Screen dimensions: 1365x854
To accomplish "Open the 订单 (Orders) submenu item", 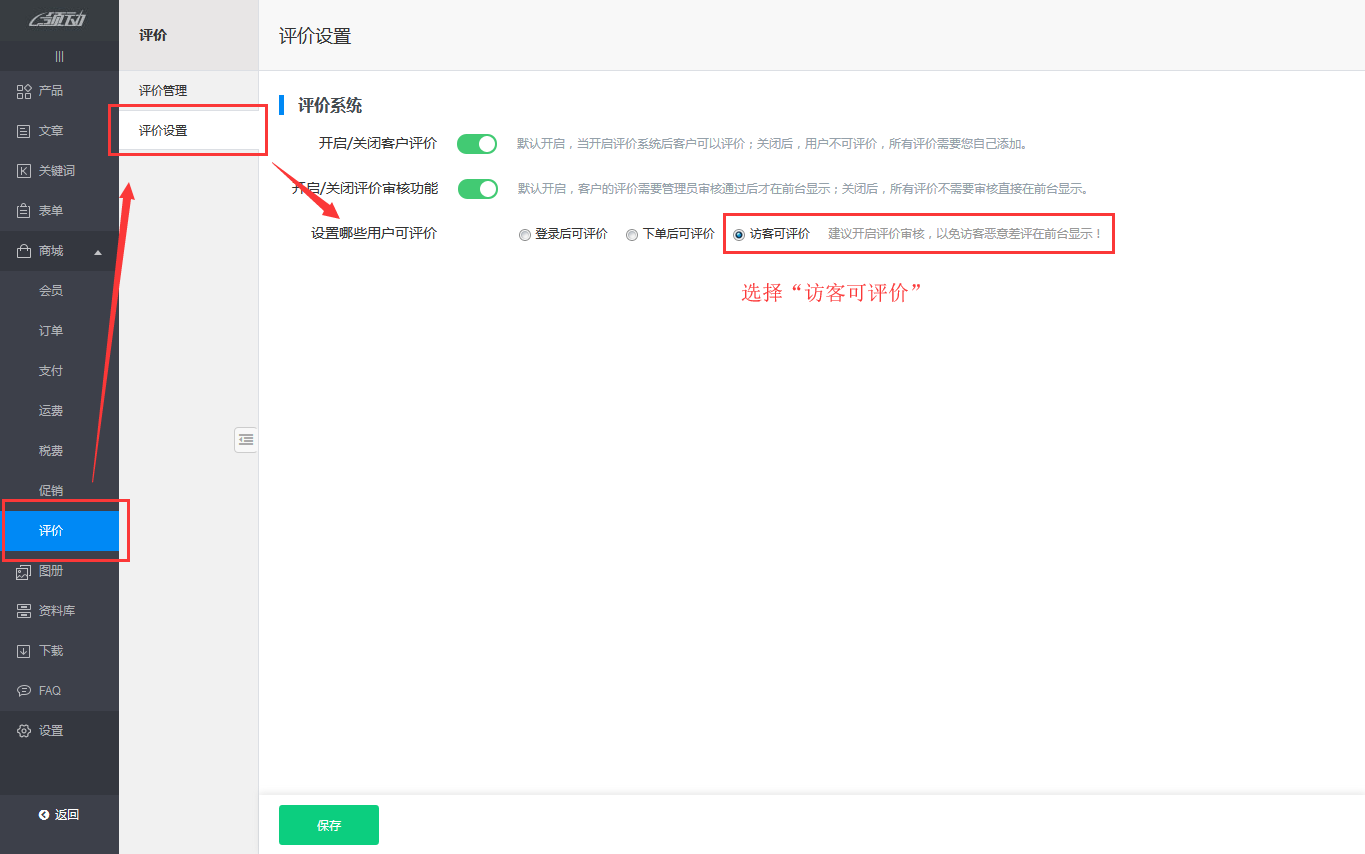I will click(x=50, y=330).
